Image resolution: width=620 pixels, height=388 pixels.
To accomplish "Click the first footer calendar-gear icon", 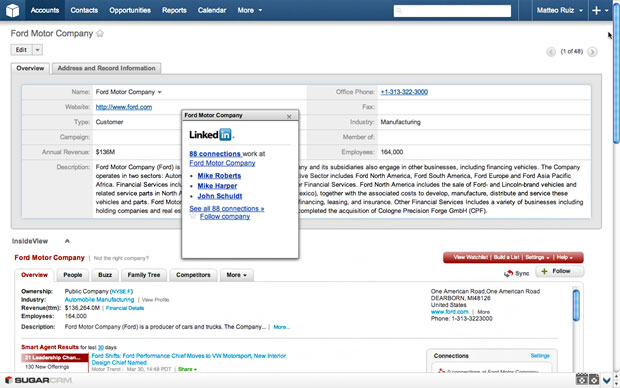I will (581, 379).
